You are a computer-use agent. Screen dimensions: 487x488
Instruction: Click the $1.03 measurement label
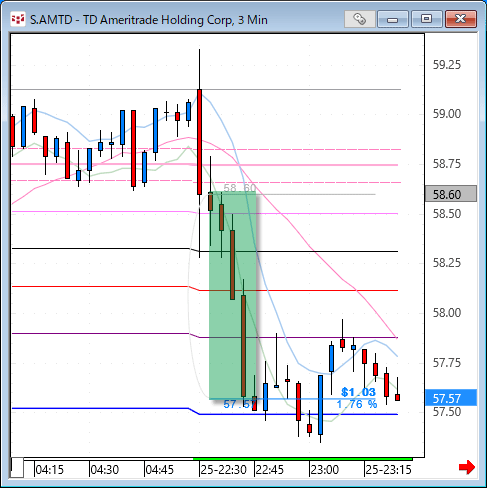[x=359, y=392]
